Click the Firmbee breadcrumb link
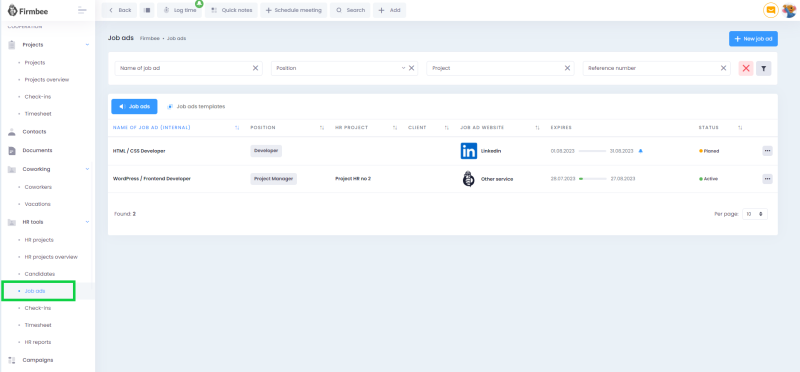This screenshot has width=800, height=372. tap(149, 39)
